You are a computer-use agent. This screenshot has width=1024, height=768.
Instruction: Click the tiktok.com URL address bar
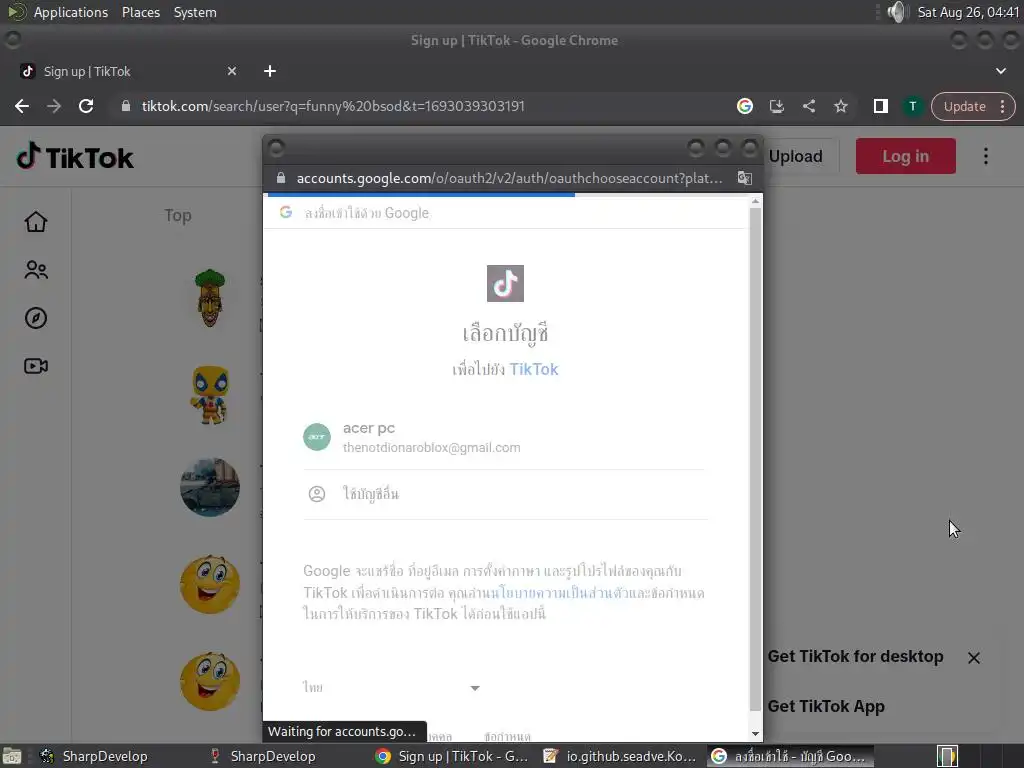pyautogui.click(x=418, y=106)
